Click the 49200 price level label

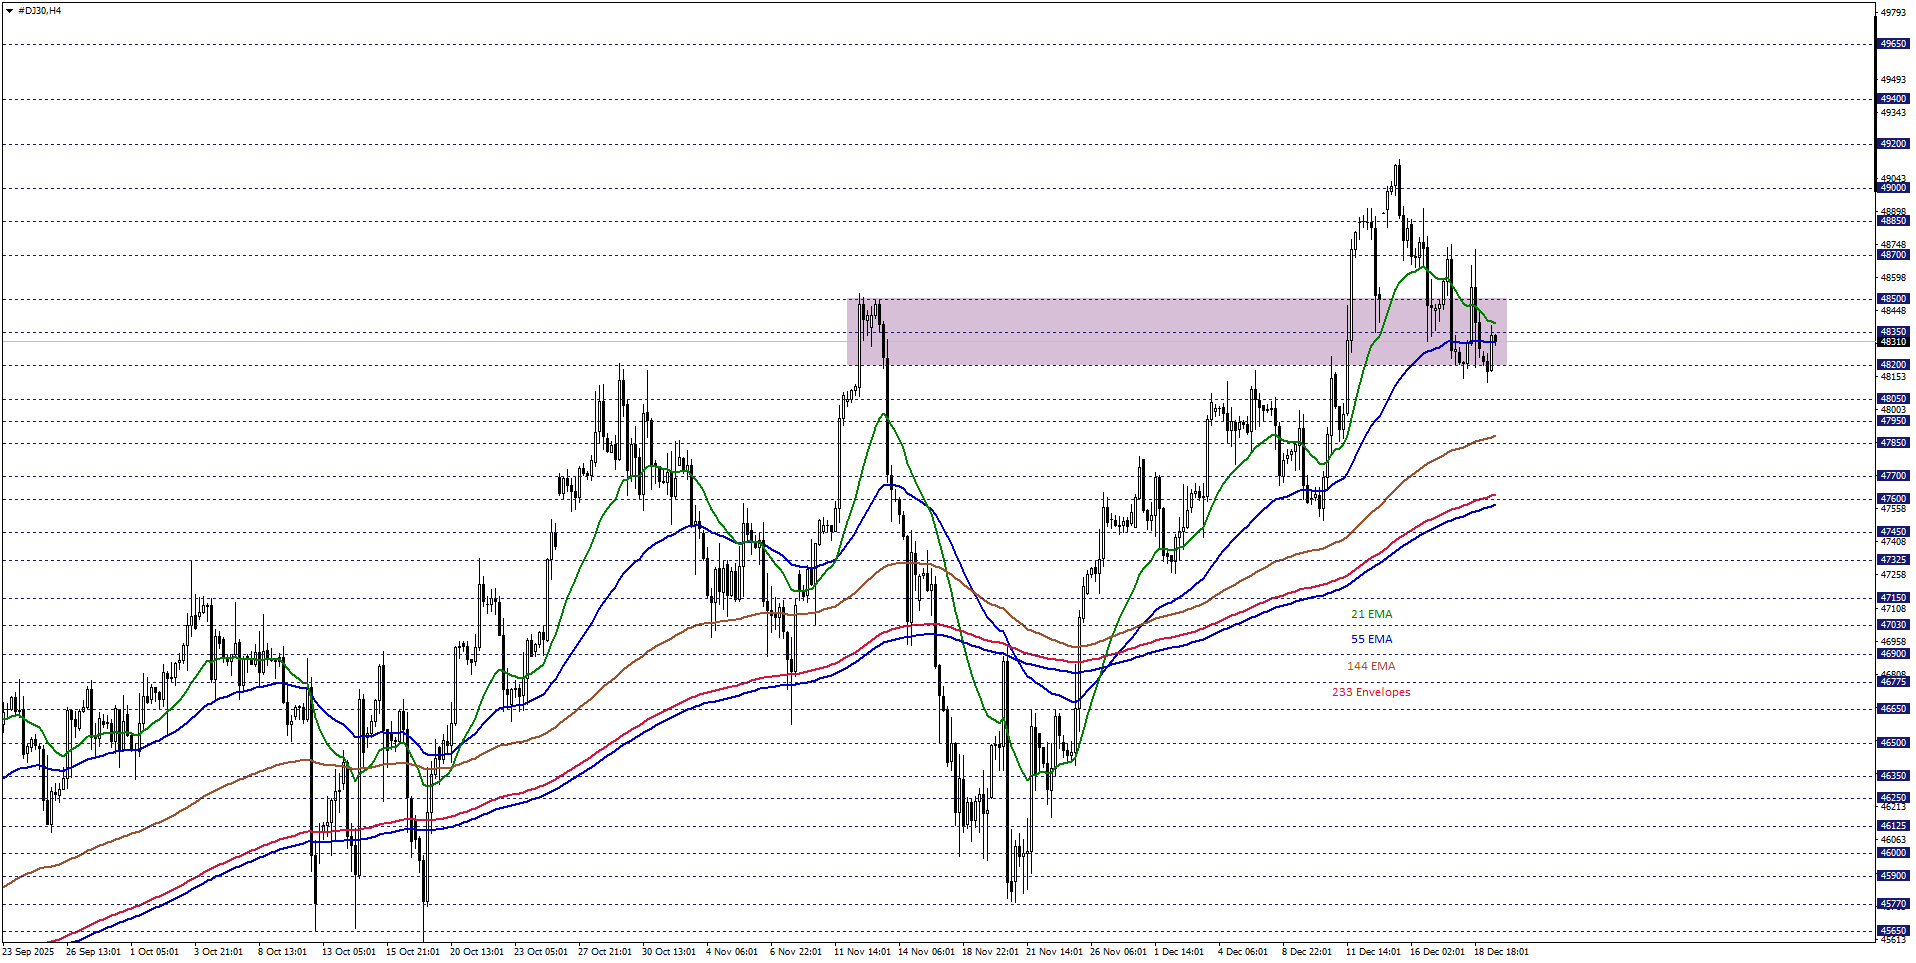pos(1893,144)
